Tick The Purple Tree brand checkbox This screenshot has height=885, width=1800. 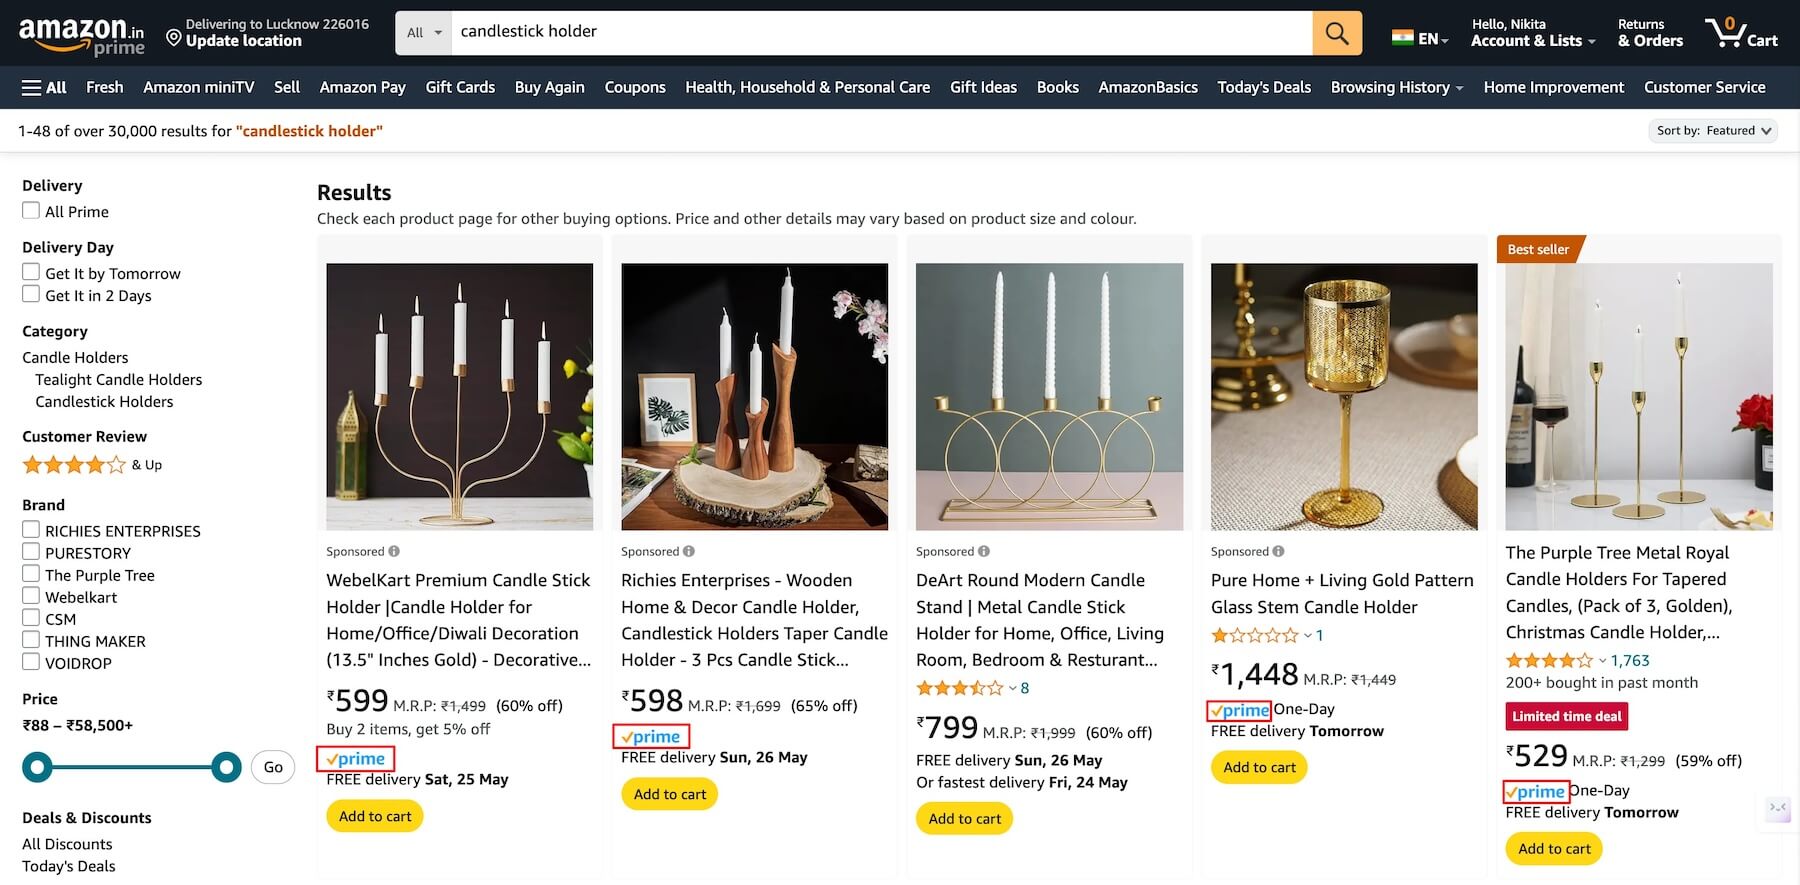pyautogui.click(x=32, y=575)
